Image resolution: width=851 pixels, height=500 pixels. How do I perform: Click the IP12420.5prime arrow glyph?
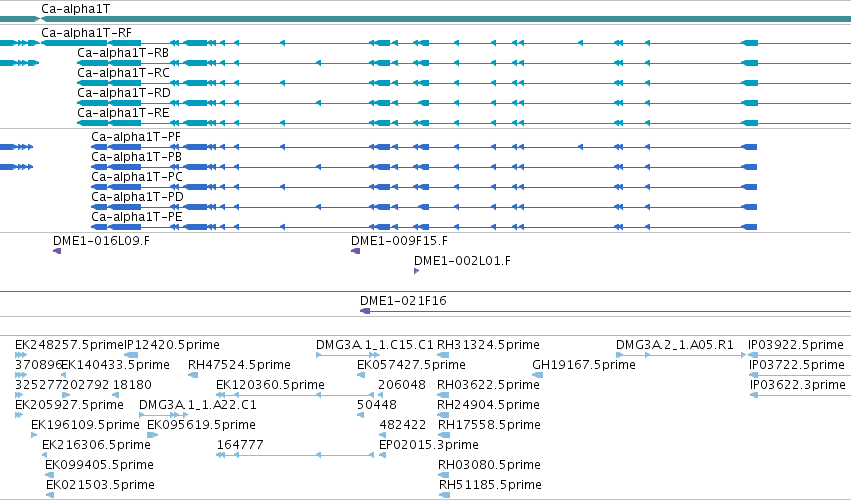point(131,355)
